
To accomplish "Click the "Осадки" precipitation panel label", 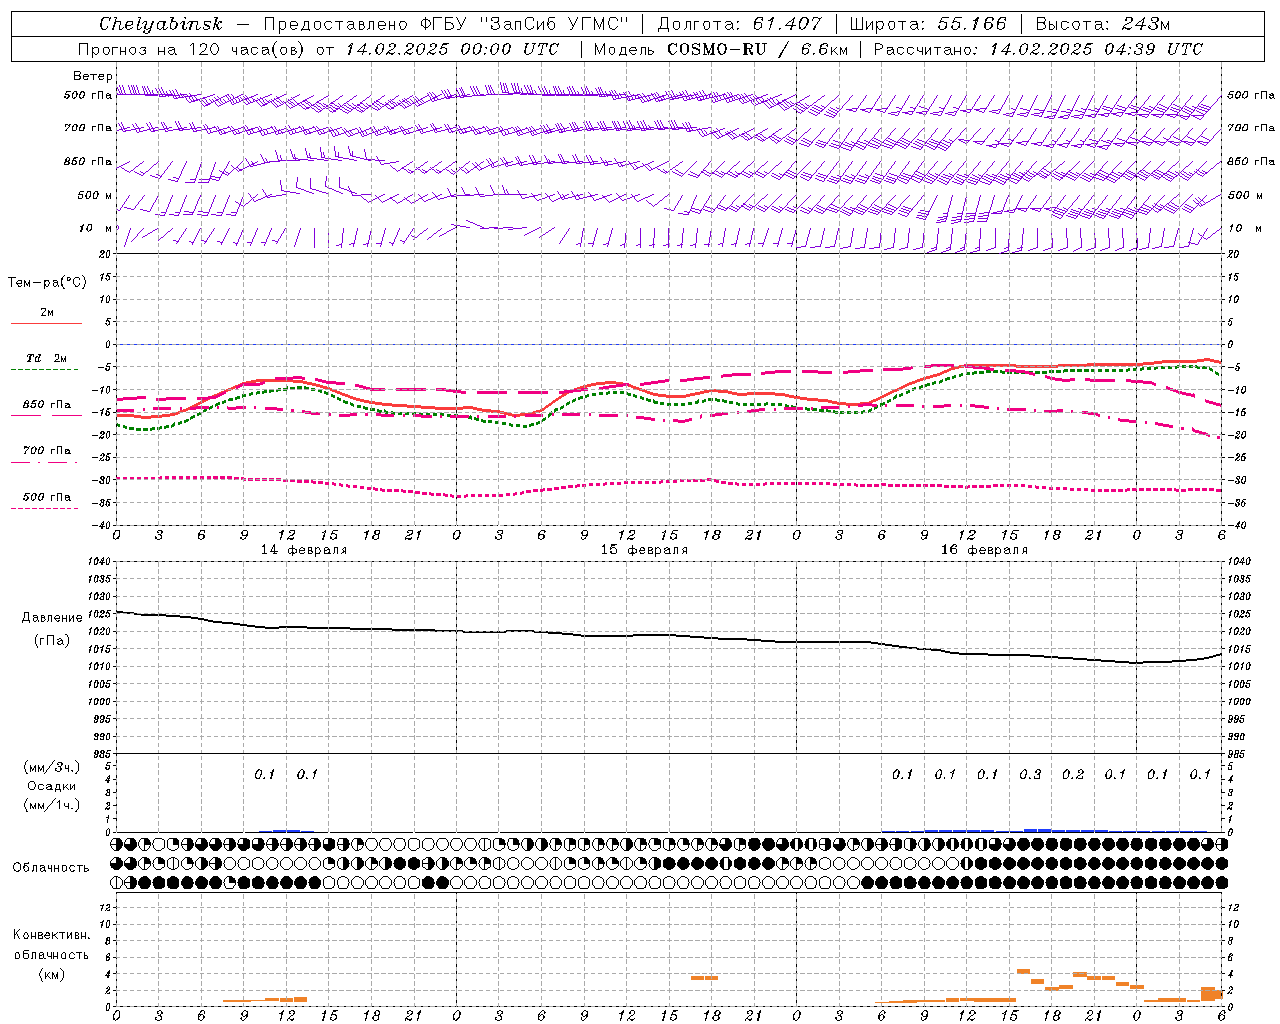I will click(x=51, y=786).
